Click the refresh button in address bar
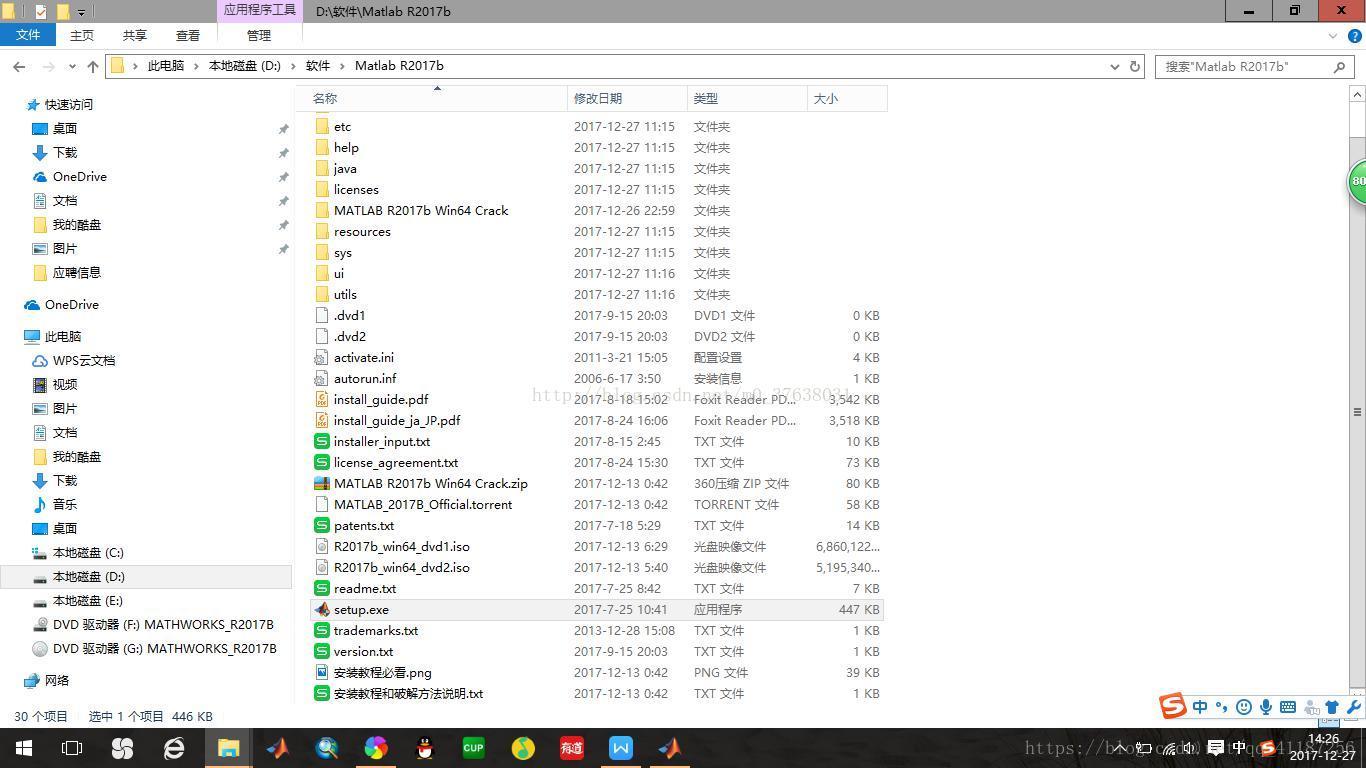Viewport: 1366px width, 768px height. pyautogui.click(x=1135, y=66)
